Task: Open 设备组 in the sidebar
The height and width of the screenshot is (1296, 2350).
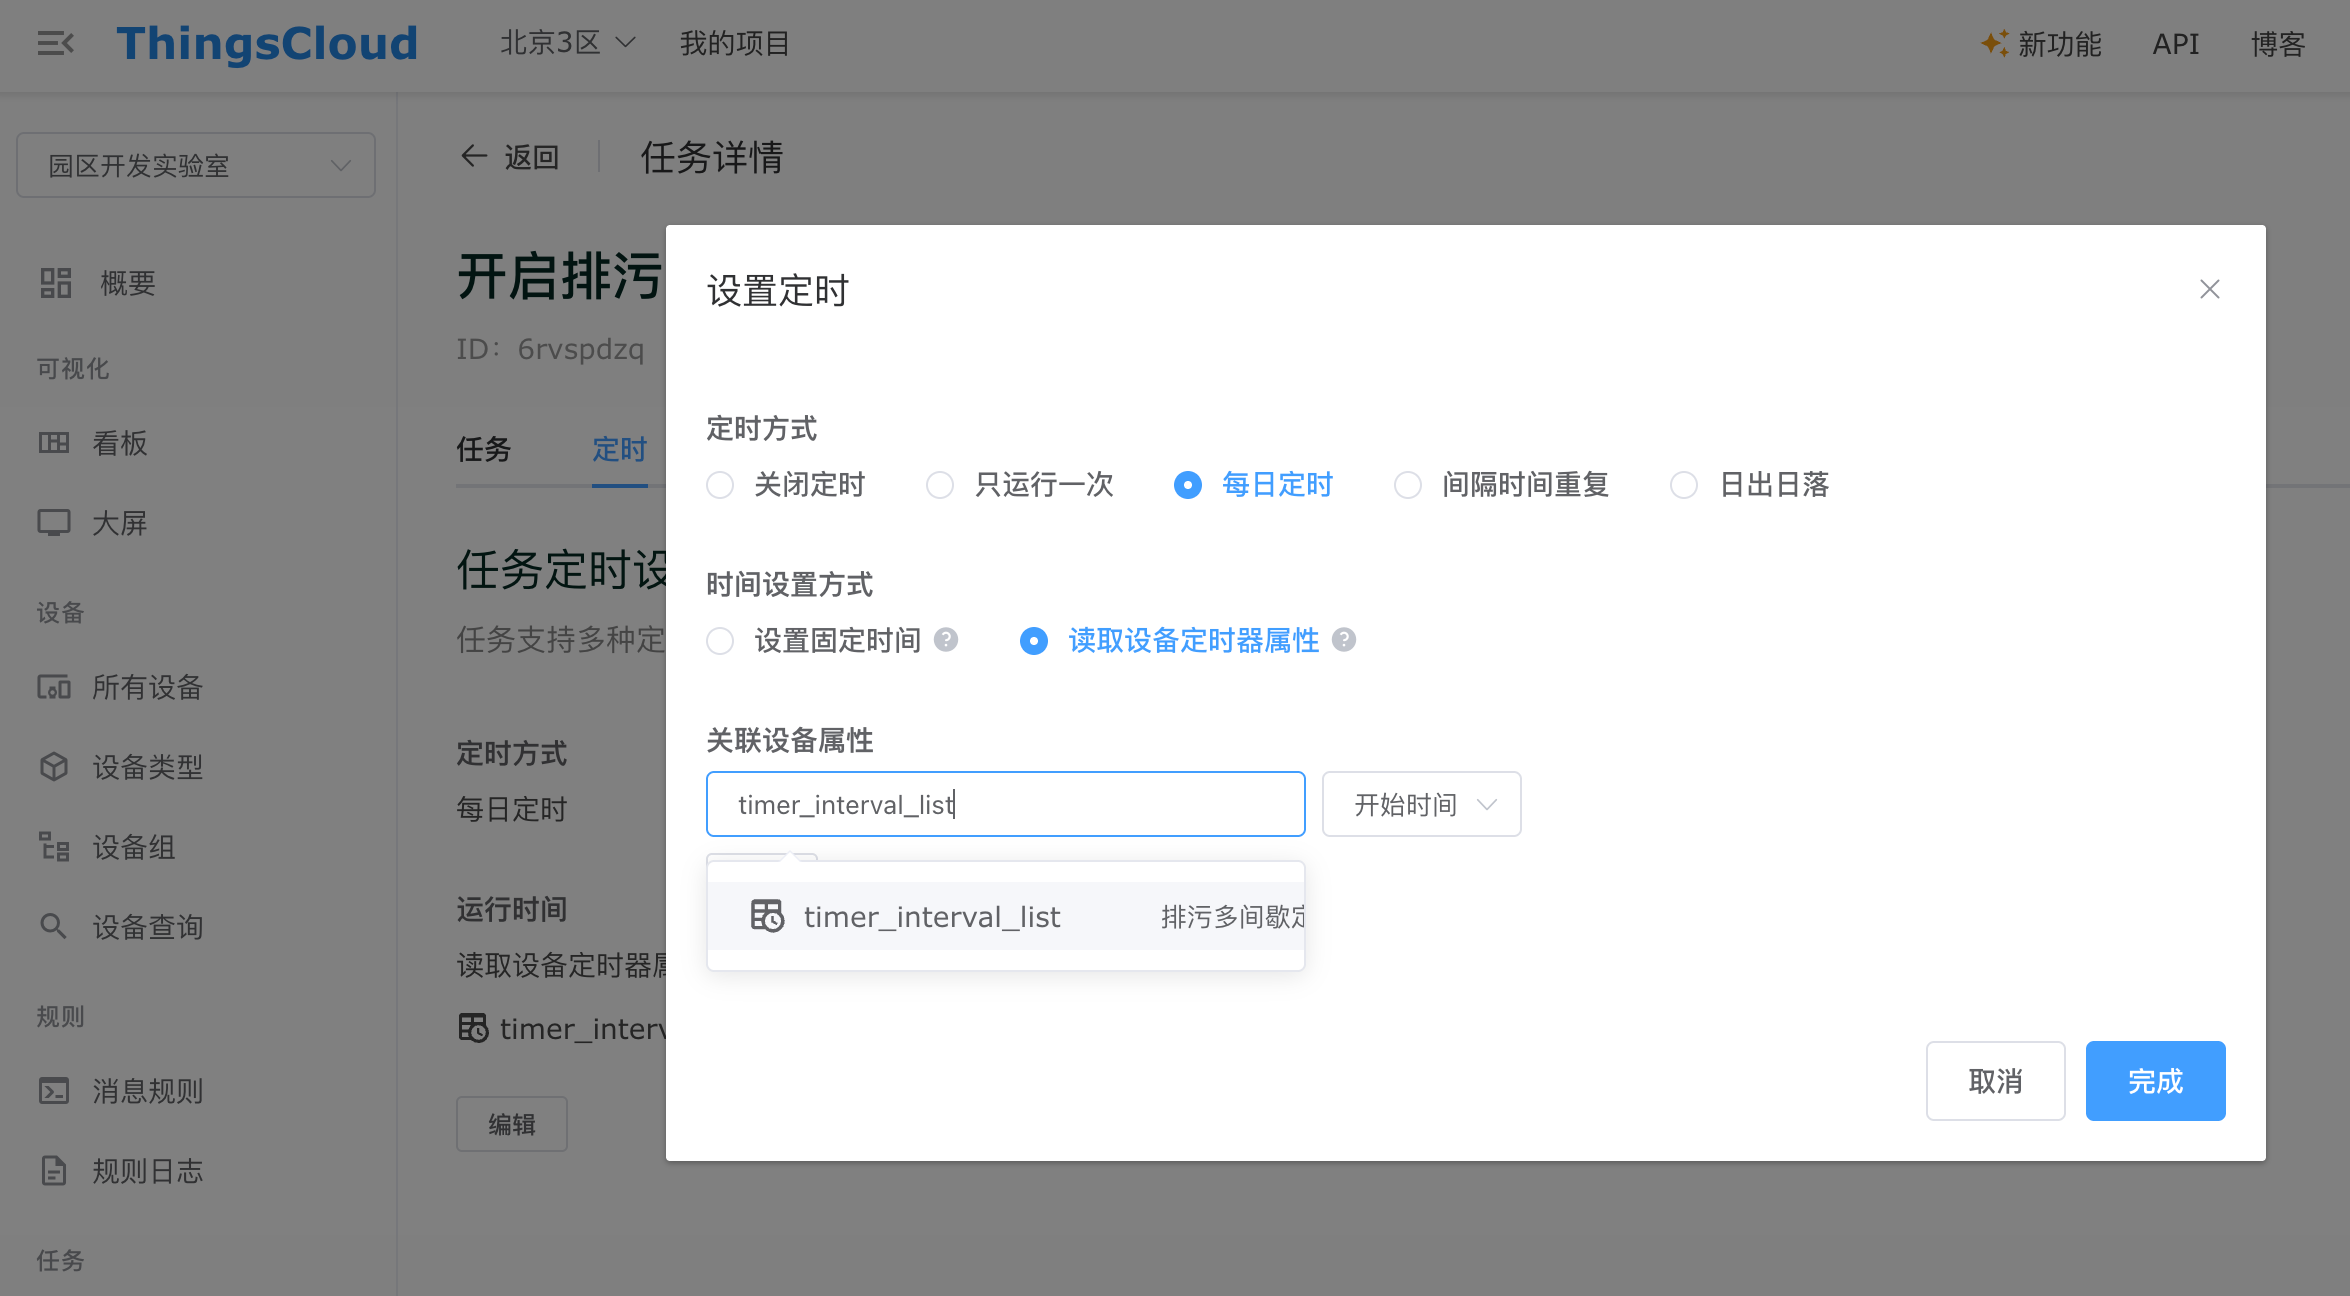Action: tap(134, 847)
